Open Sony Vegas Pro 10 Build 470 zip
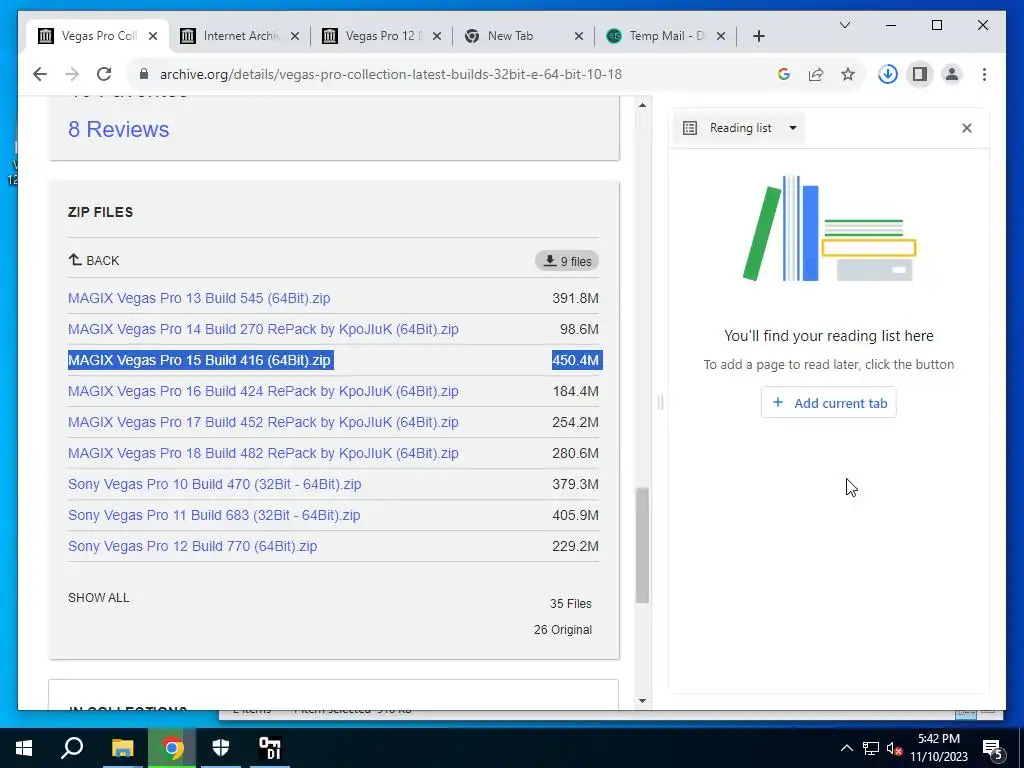 [215, 485]
